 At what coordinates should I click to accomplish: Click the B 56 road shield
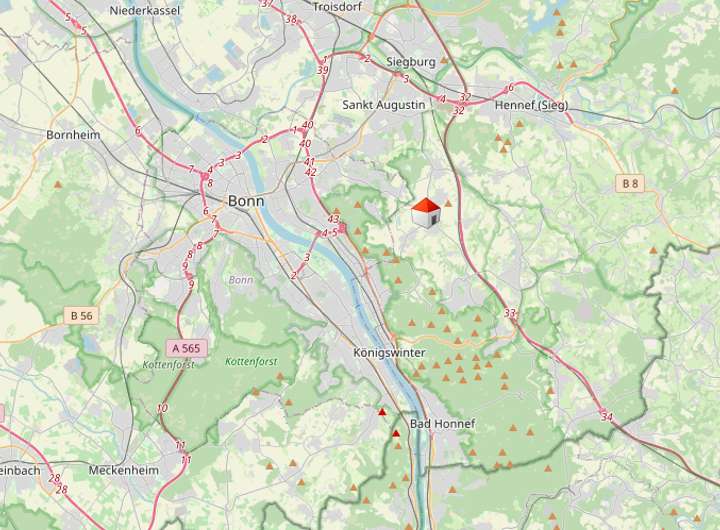pyautogui.click(x=81, y=316)
